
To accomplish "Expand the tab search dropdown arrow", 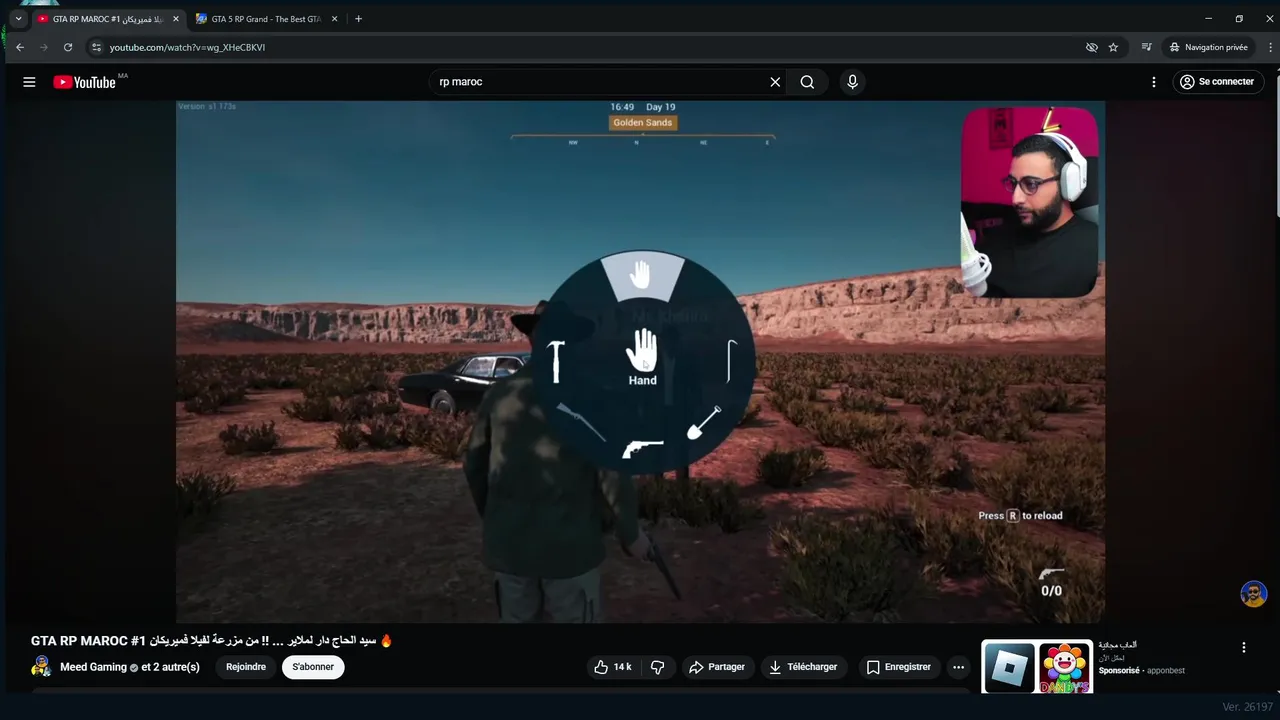I will click(x=18, y=18).
